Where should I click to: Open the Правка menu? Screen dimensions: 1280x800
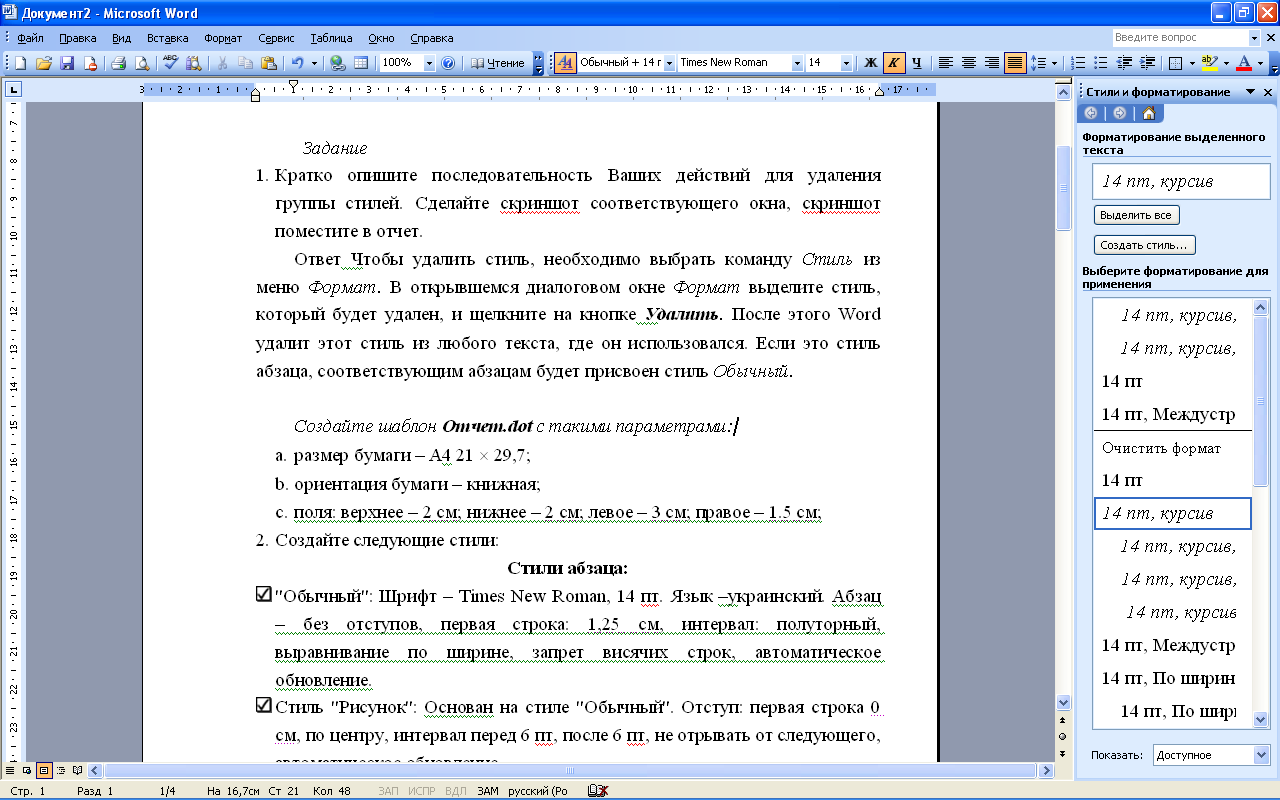77,38
